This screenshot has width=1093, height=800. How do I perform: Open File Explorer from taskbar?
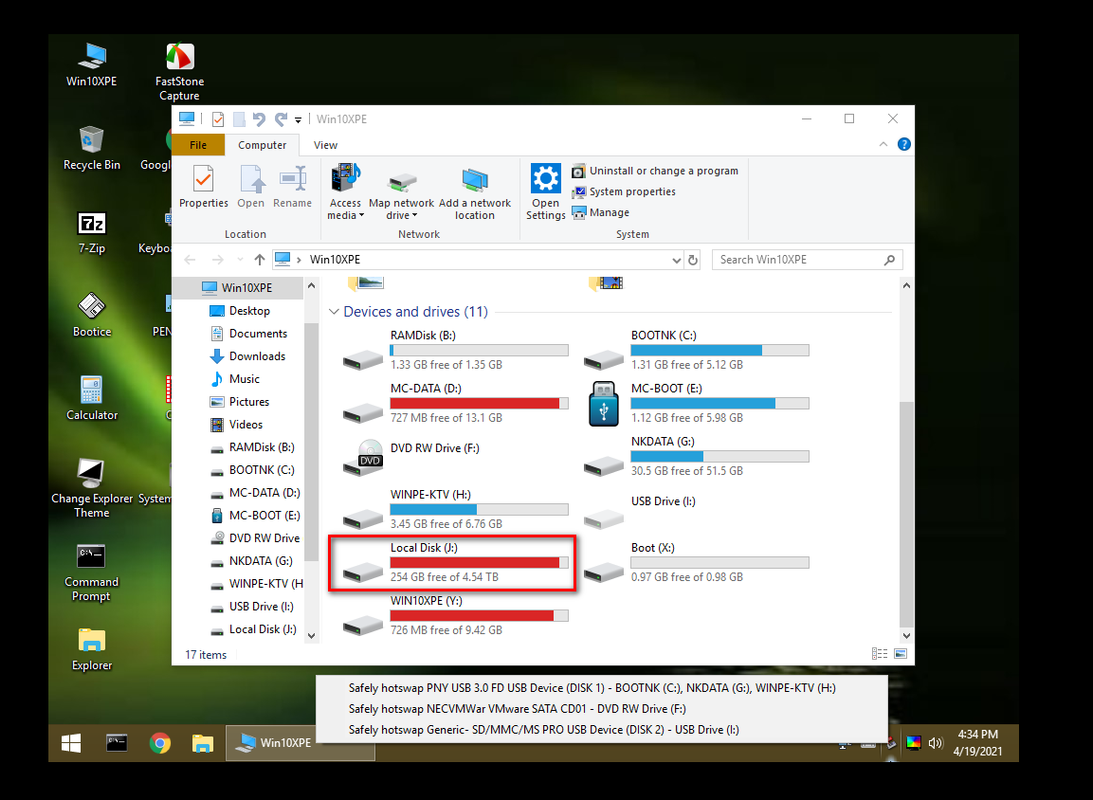[x=203, y=744]
